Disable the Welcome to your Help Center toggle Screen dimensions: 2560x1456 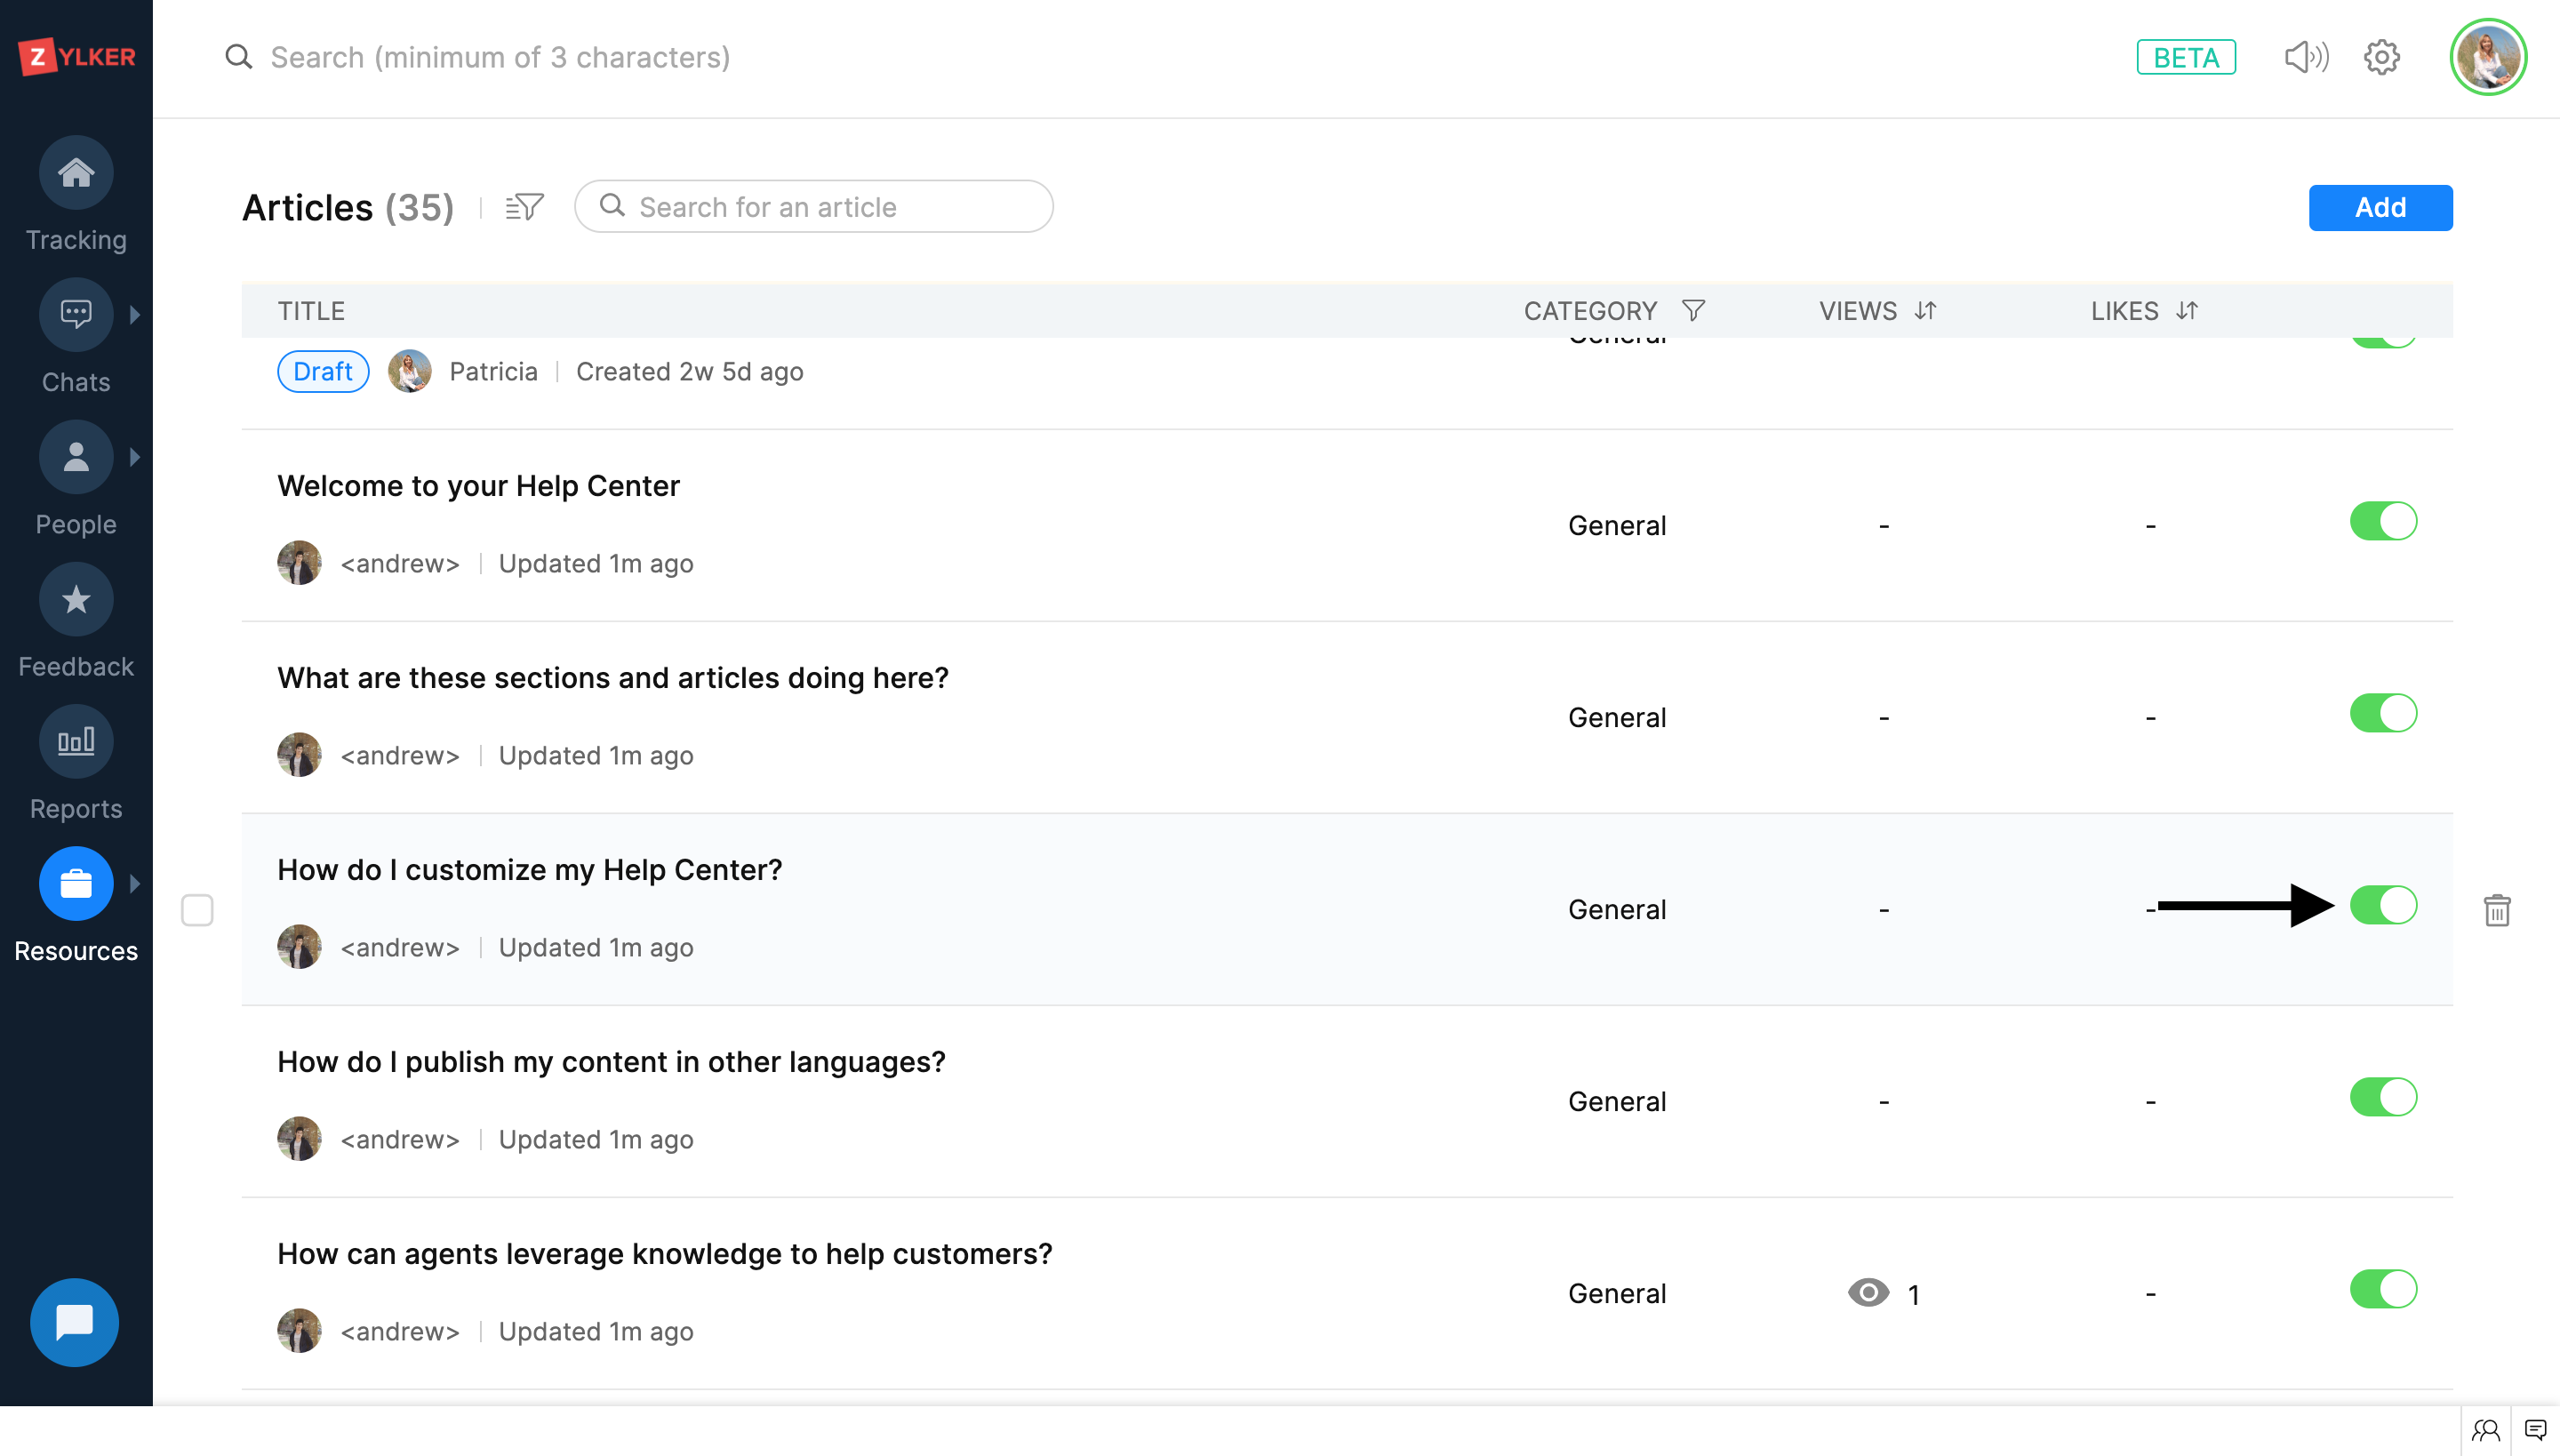pyautogui.click(x=2383, y=521)
